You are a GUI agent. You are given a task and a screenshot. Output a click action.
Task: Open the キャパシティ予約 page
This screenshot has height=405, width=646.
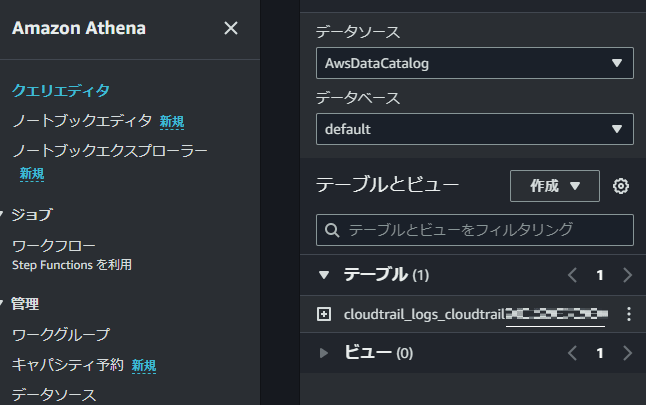[x=68, y=365]
